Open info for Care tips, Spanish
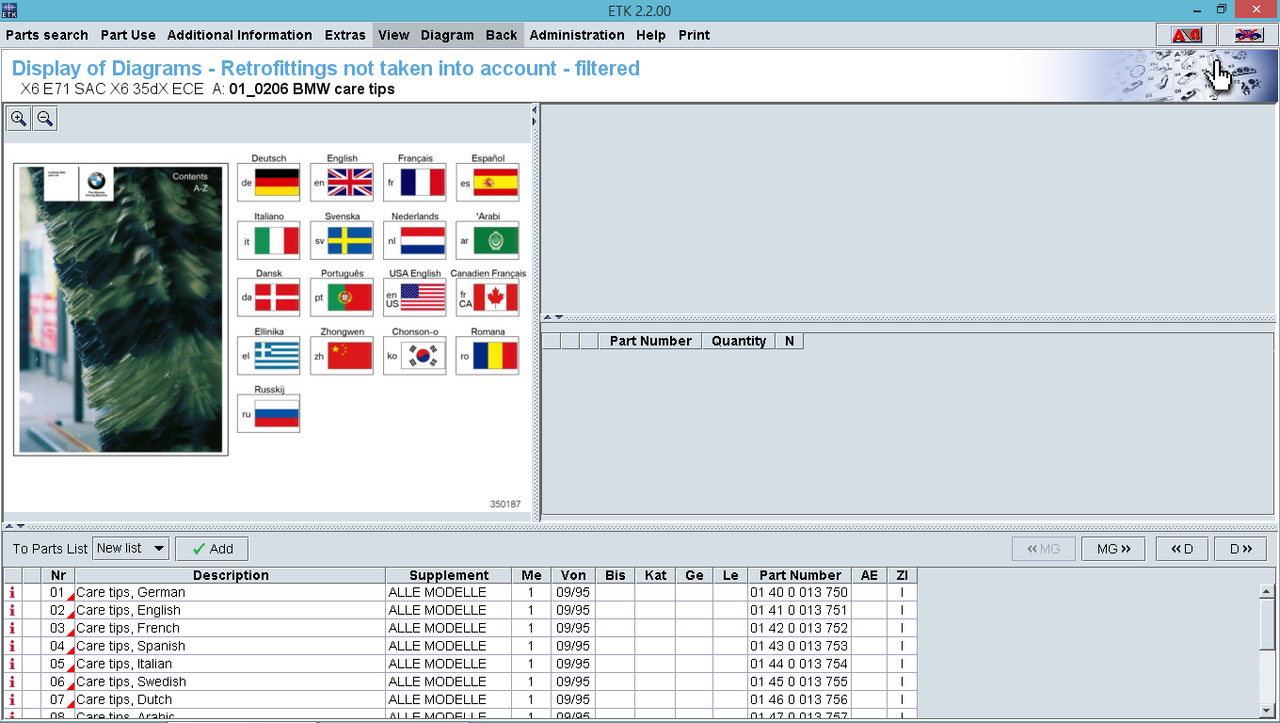This screenshot has height=723, width=1280. point(12,647)
